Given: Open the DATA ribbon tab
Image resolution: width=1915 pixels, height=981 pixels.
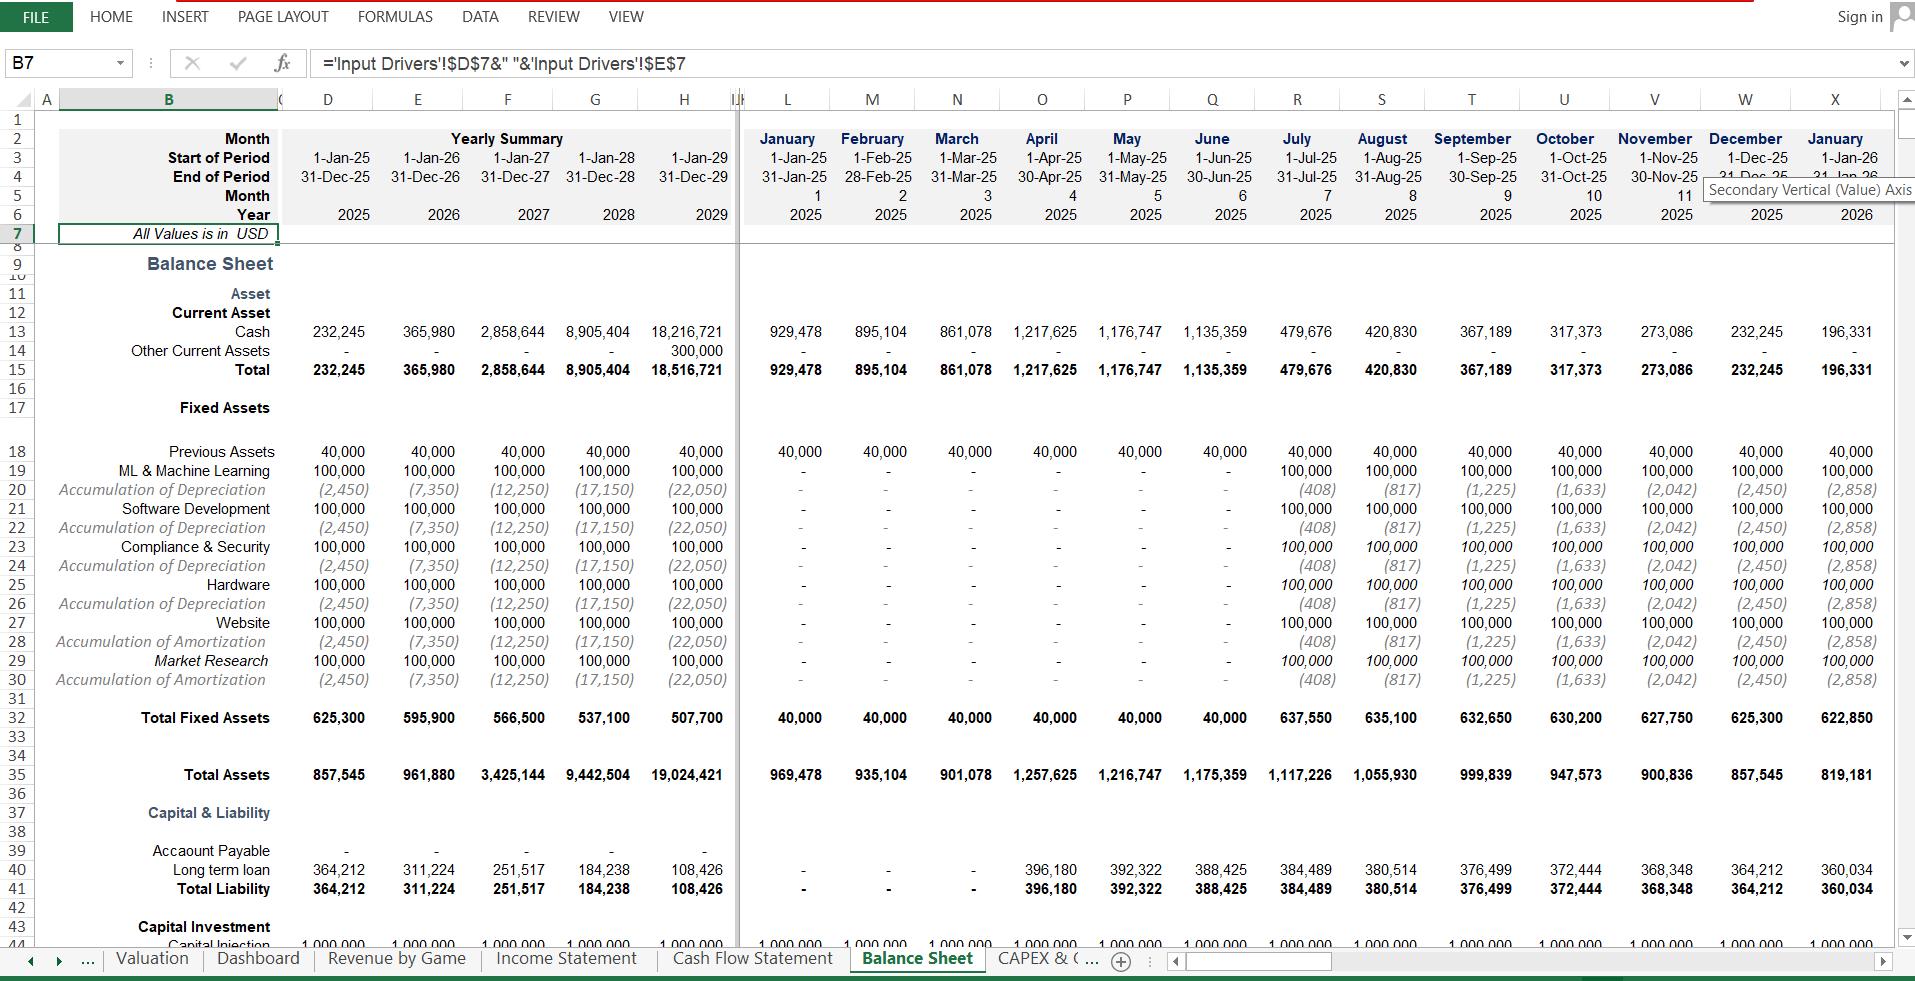Looking at the screenshot, I should tap(480, 17).
